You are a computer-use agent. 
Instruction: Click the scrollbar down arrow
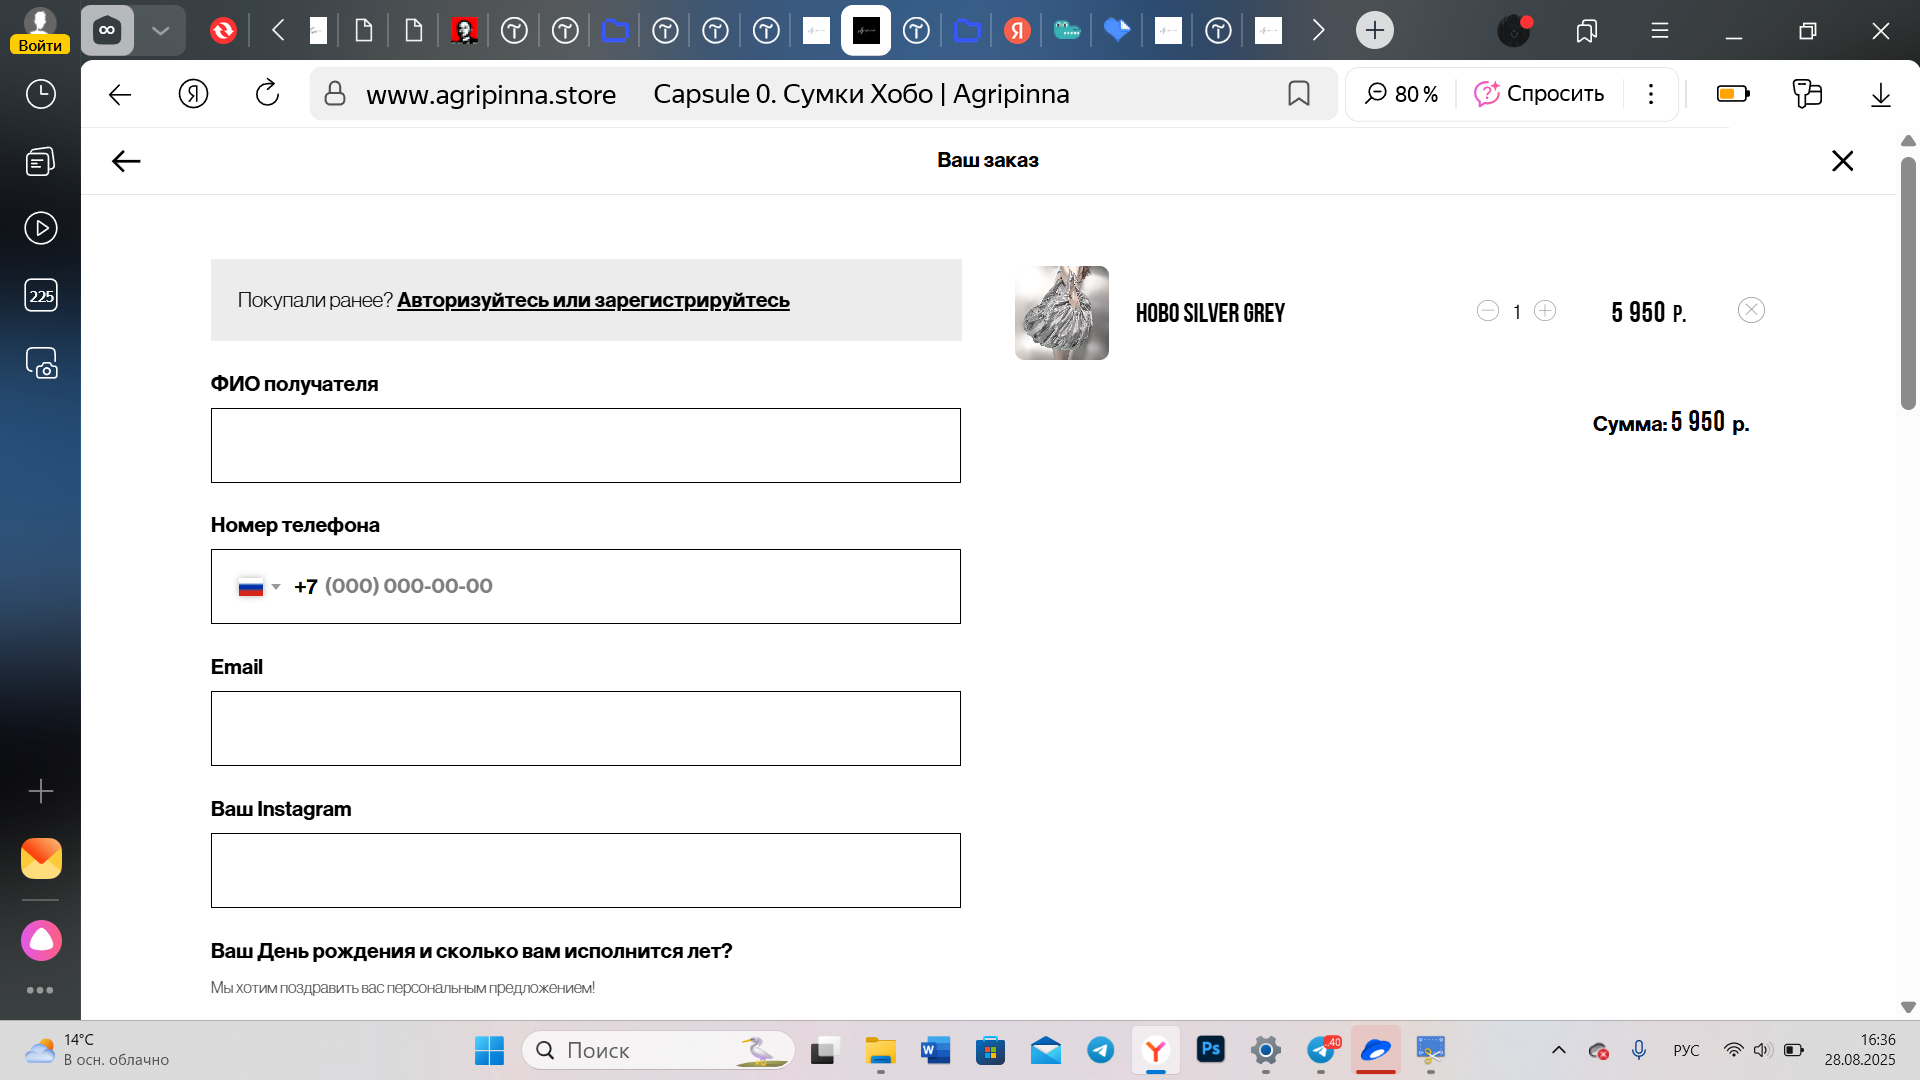click(1908, 1007)
